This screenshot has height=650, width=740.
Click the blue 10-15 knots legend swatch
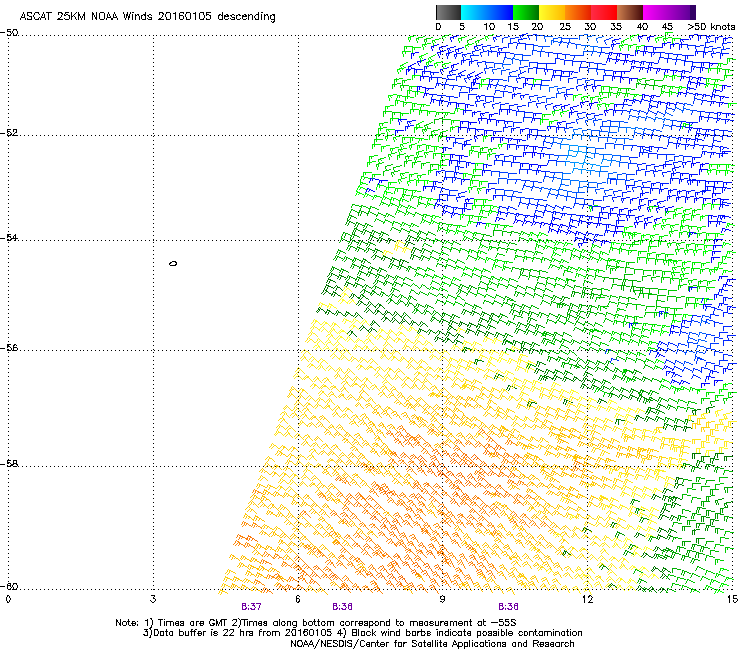pos(499,12)
